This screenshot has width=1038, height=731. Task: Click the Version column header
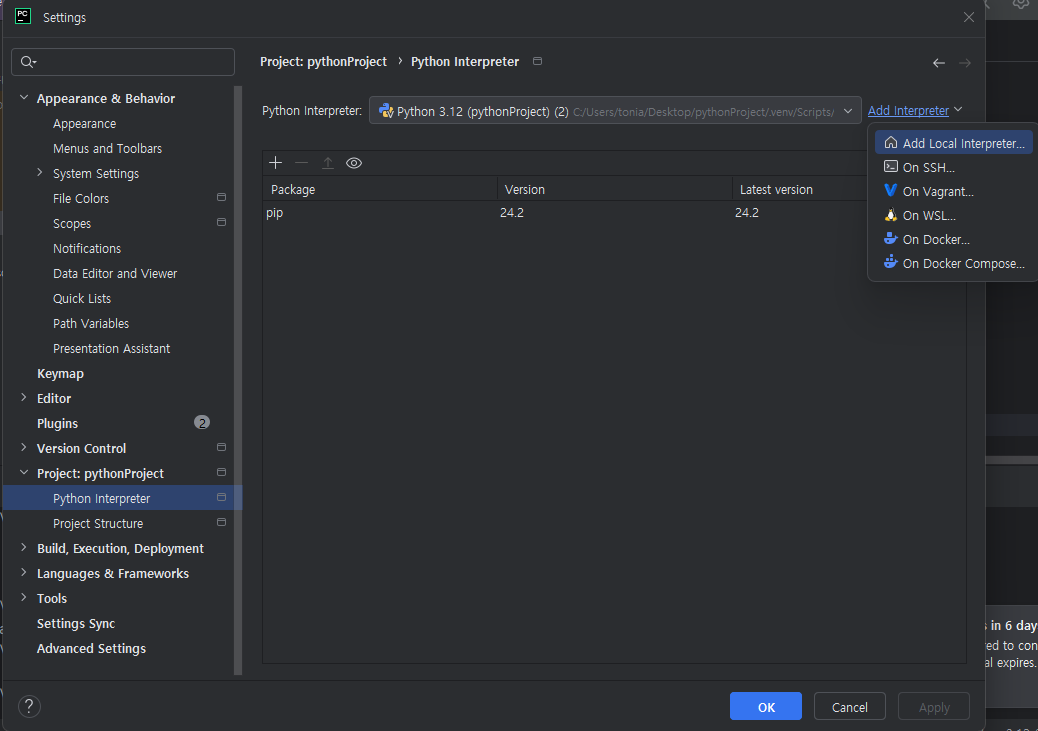click(614, 189)
